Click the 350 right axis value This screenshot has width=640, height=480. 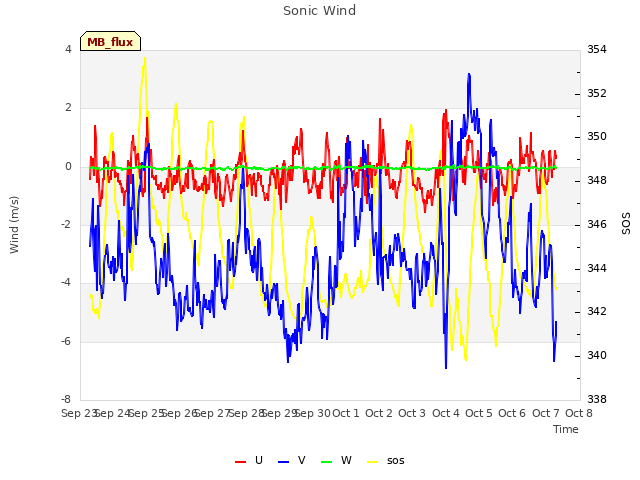tap(597, 136)
